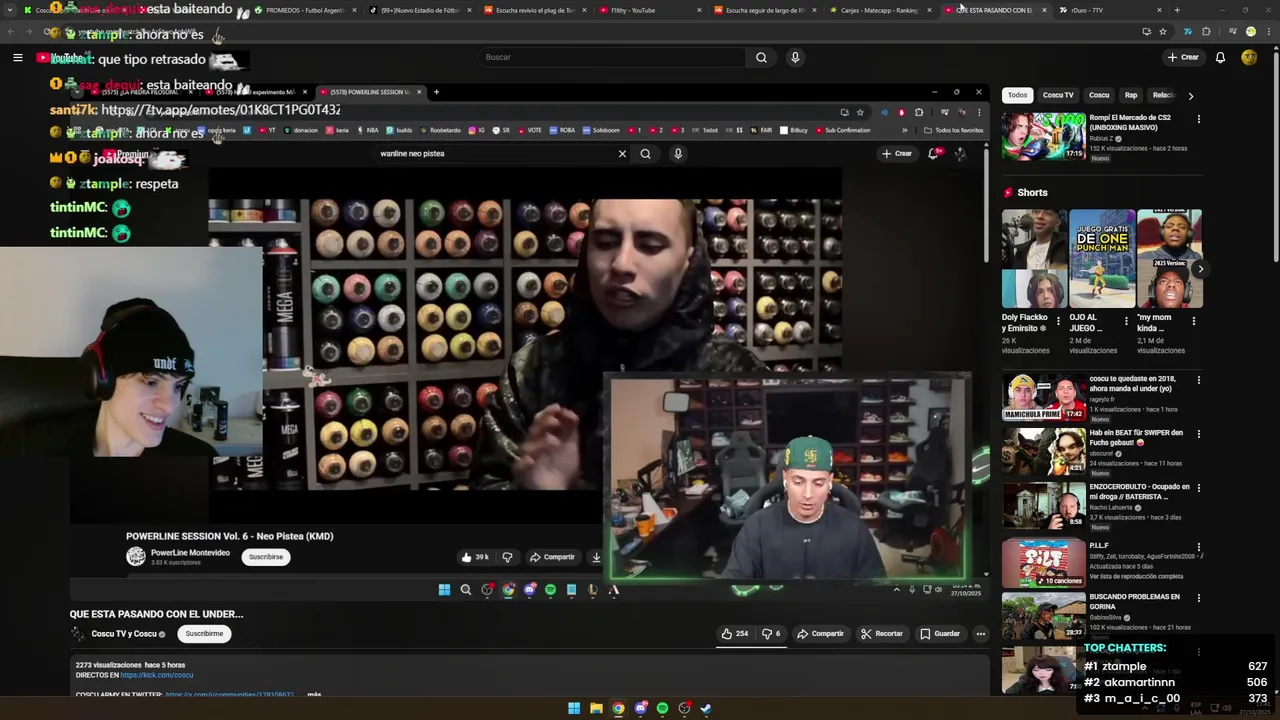Open ENZOCEROBULTO video thumbnail
This screenshot has width=1280, height=720.
click(x=1044, y=505)
